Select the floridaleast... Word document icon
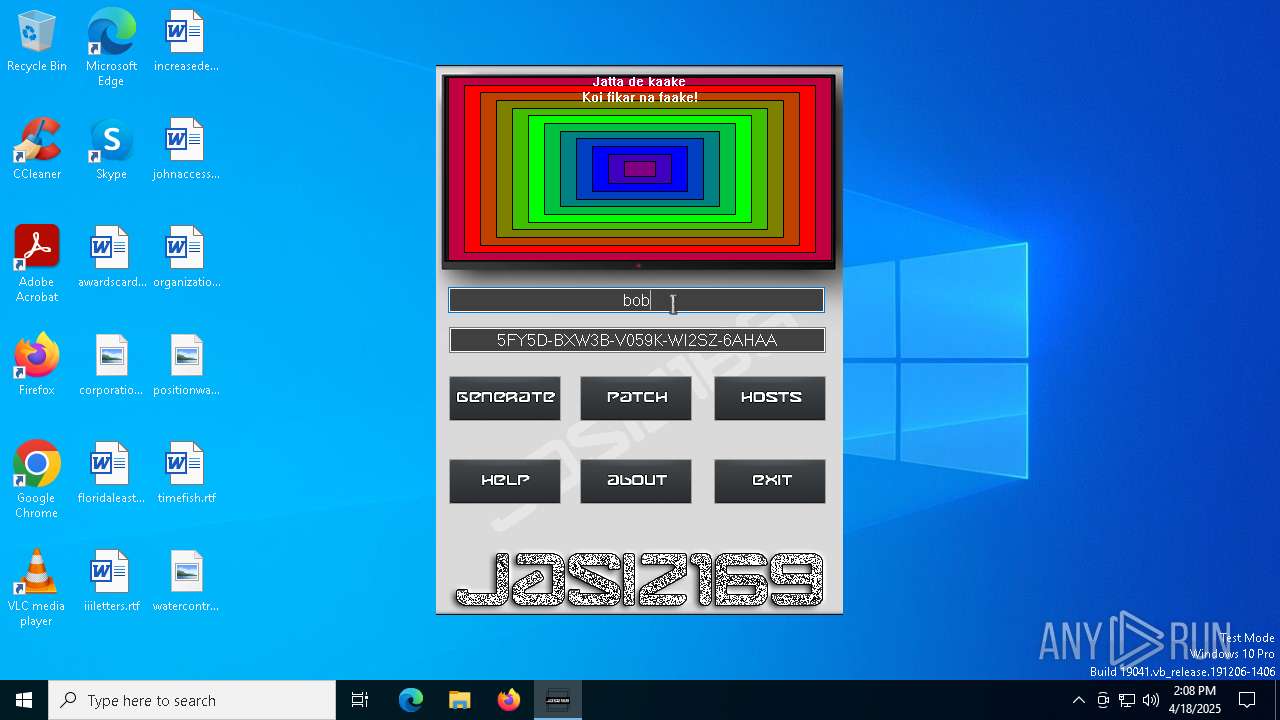Viewport: 1280px width, 720px height. point(112,474)
